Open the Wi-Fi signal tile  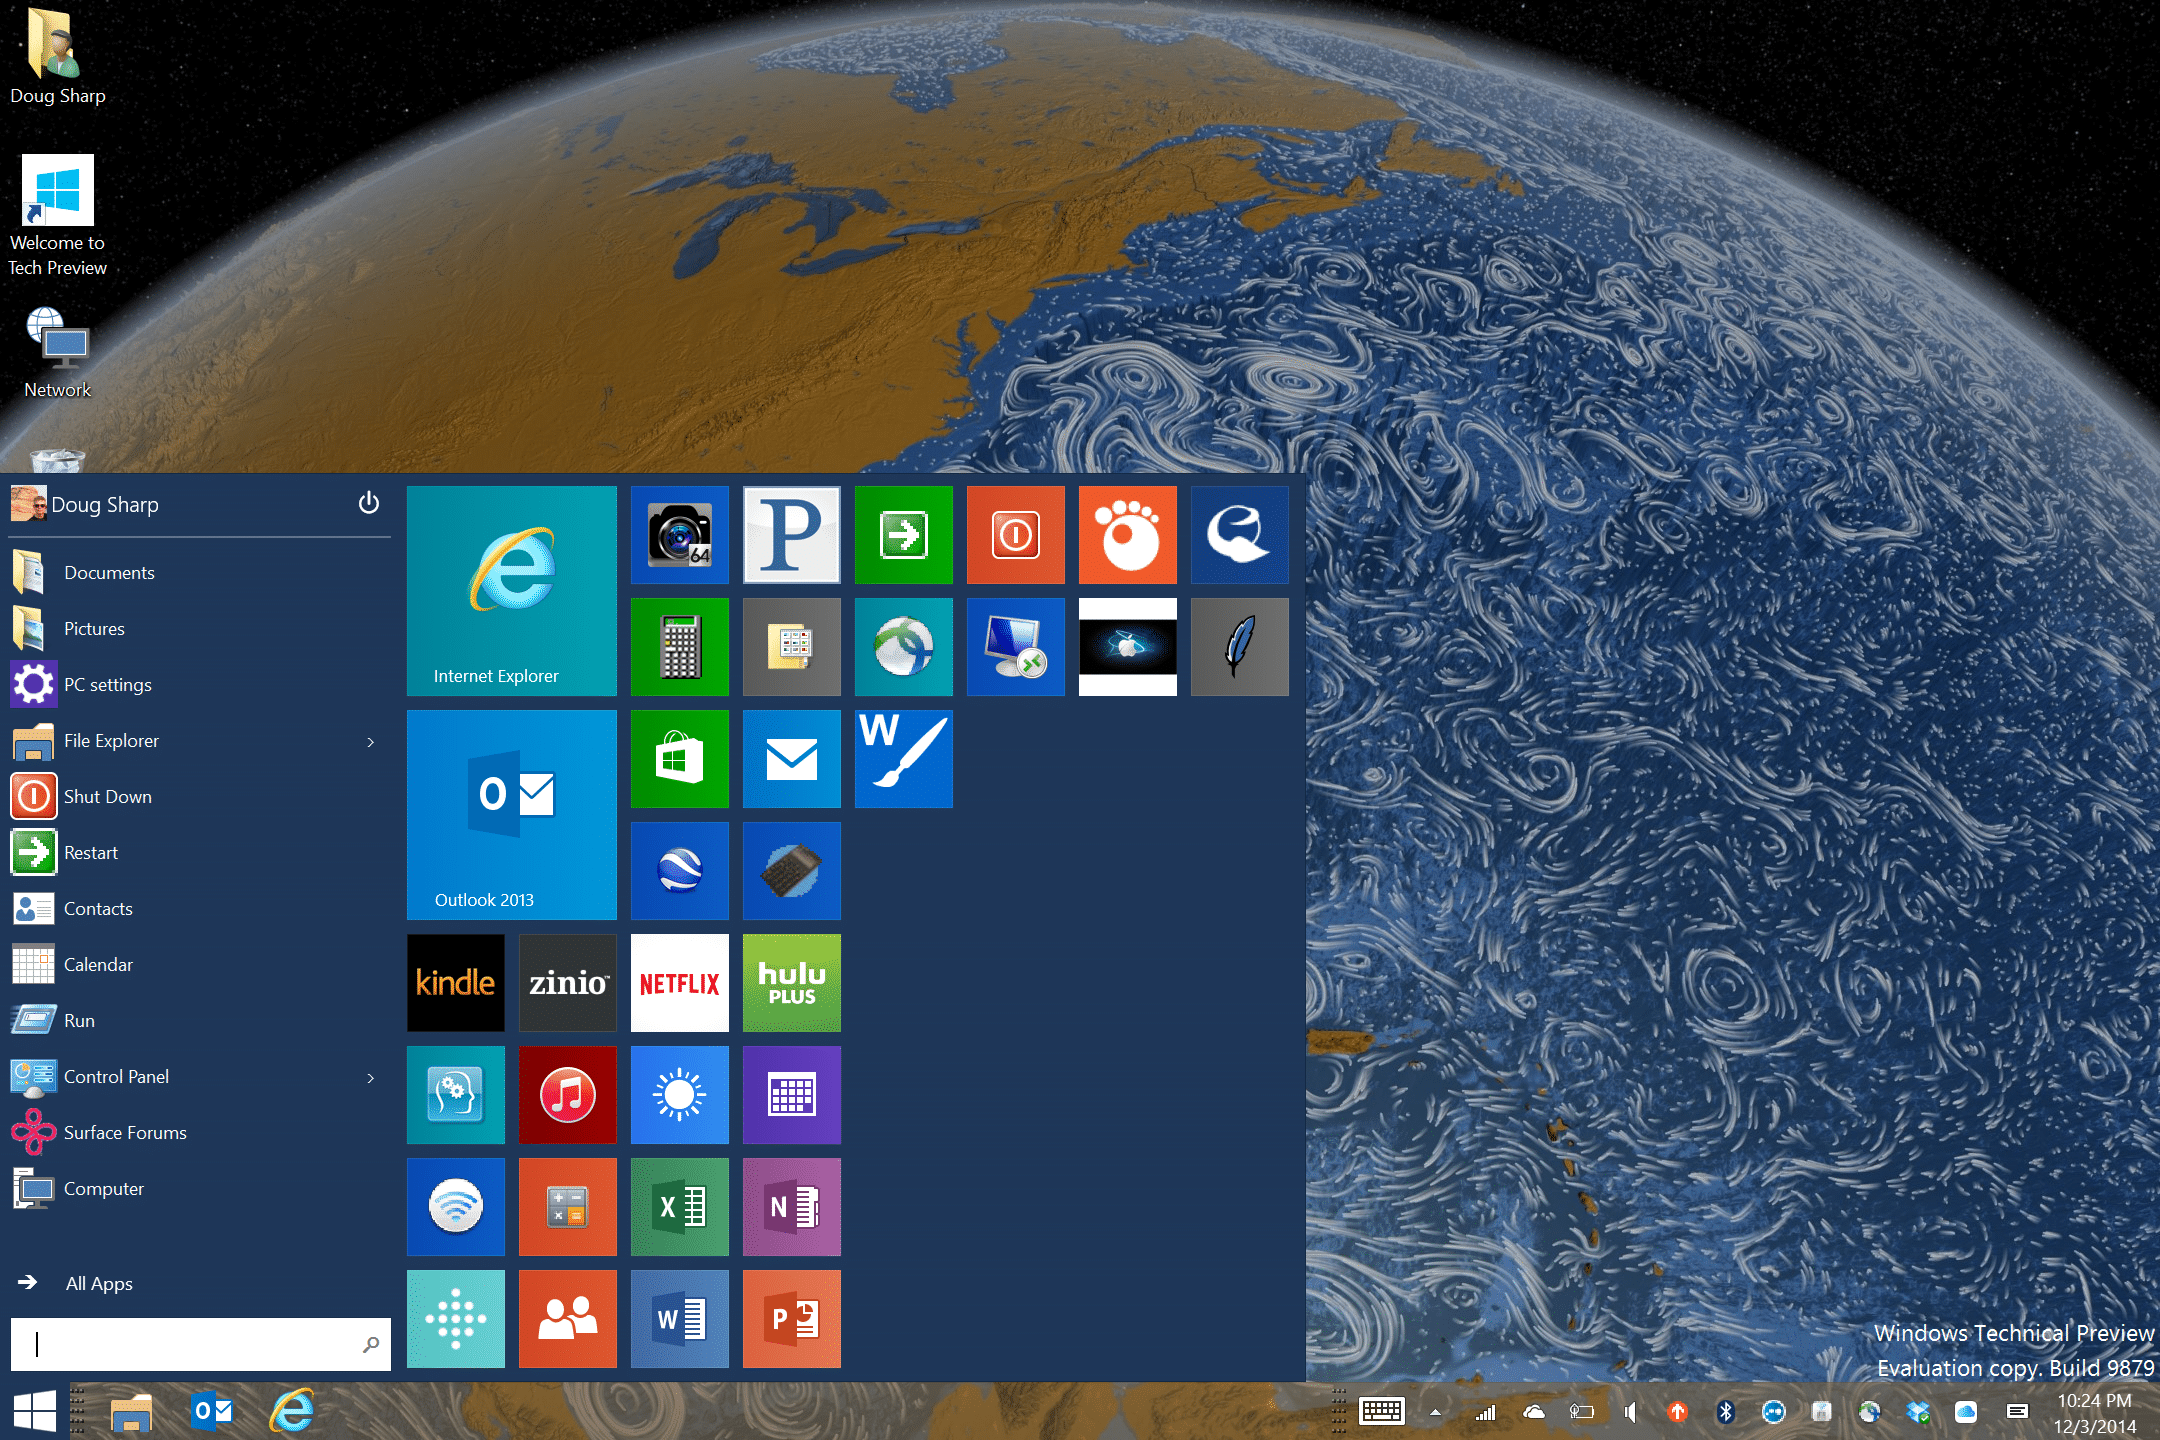(x=456, y=1207)
